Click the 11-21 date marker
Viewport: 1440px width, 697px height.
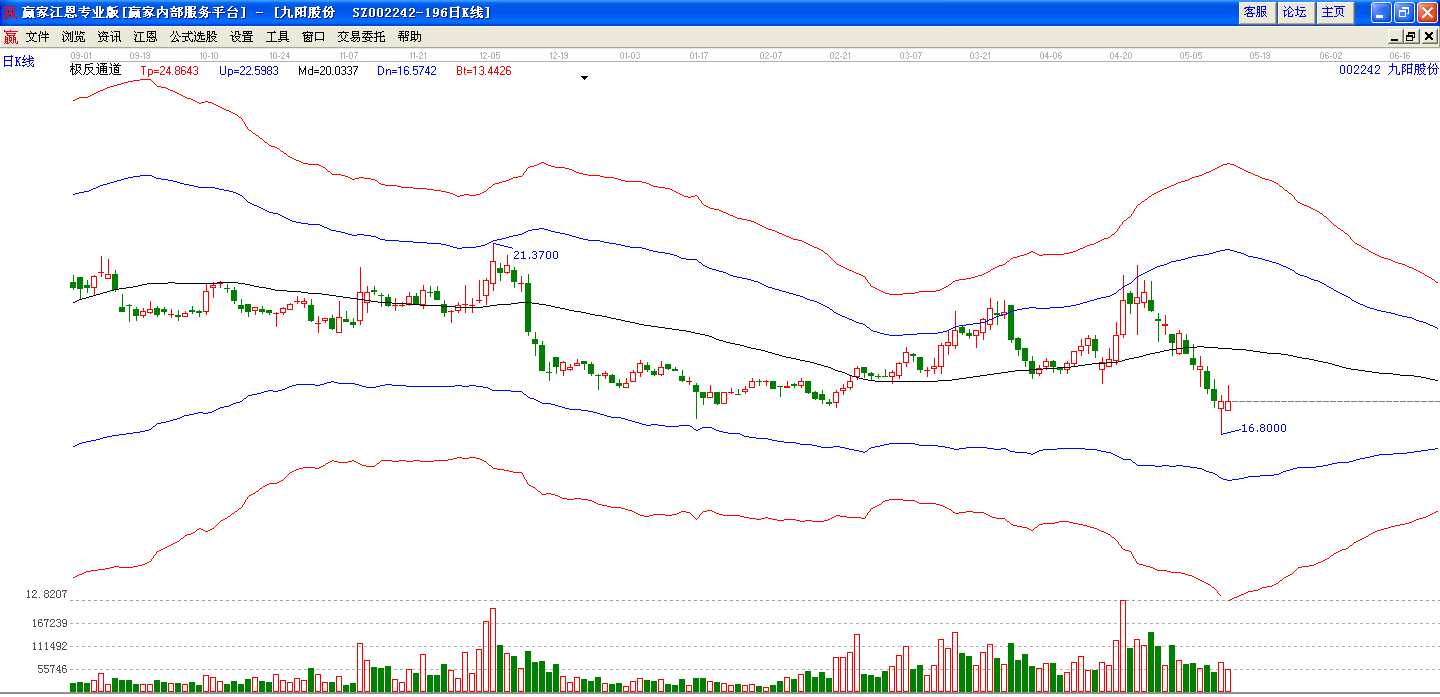(x=417, y=56)
